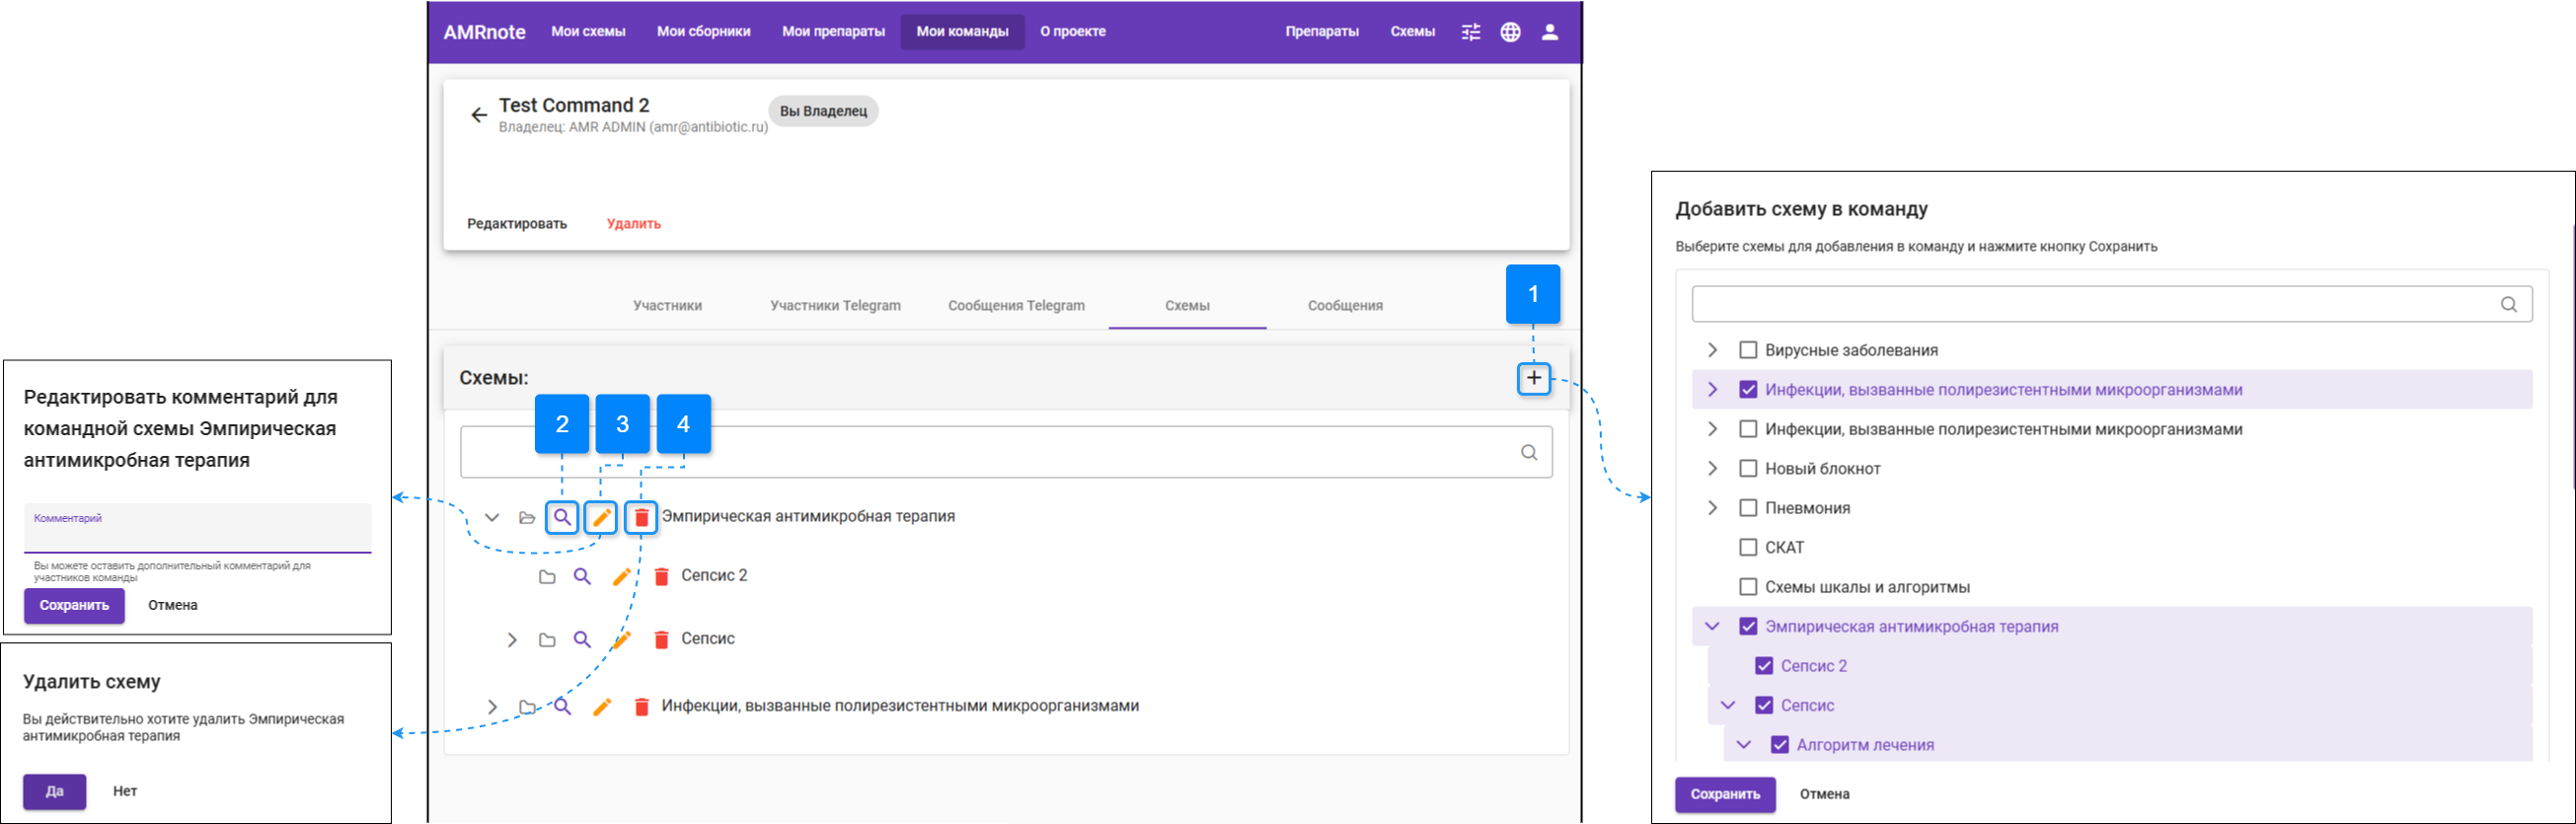This screenshot has width=2576, height=824.
Task: Click Редактировать under Test Command 2
Action: 517,224
